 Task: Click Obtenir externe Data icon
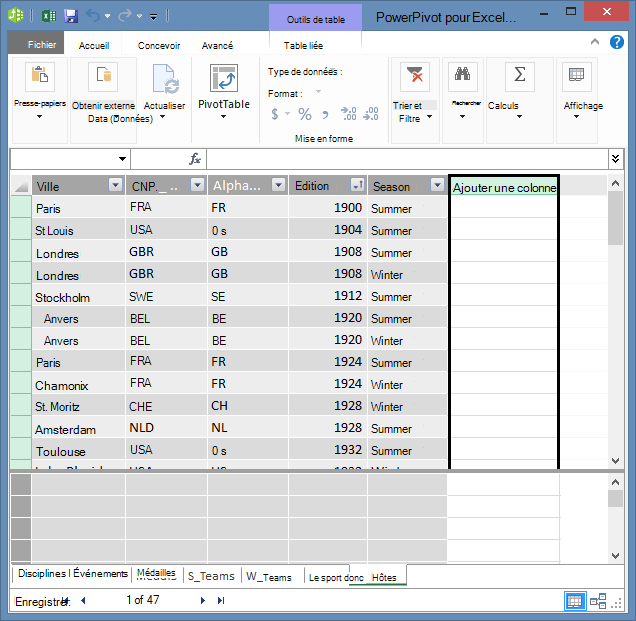(103, 77)
